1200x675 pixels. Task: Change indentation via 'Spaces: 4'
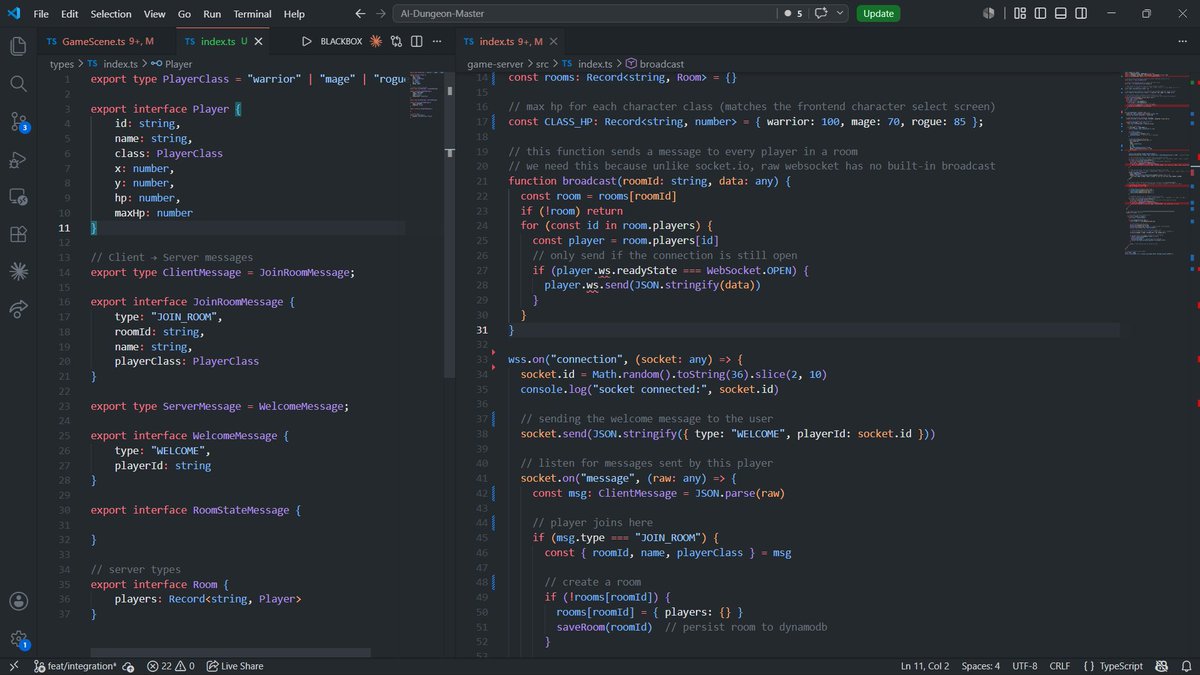[x=982, y=665]
